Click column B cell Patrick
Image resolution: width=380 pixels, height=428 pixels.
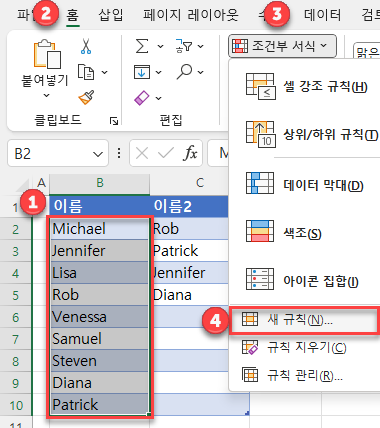[x=100, y=405]
